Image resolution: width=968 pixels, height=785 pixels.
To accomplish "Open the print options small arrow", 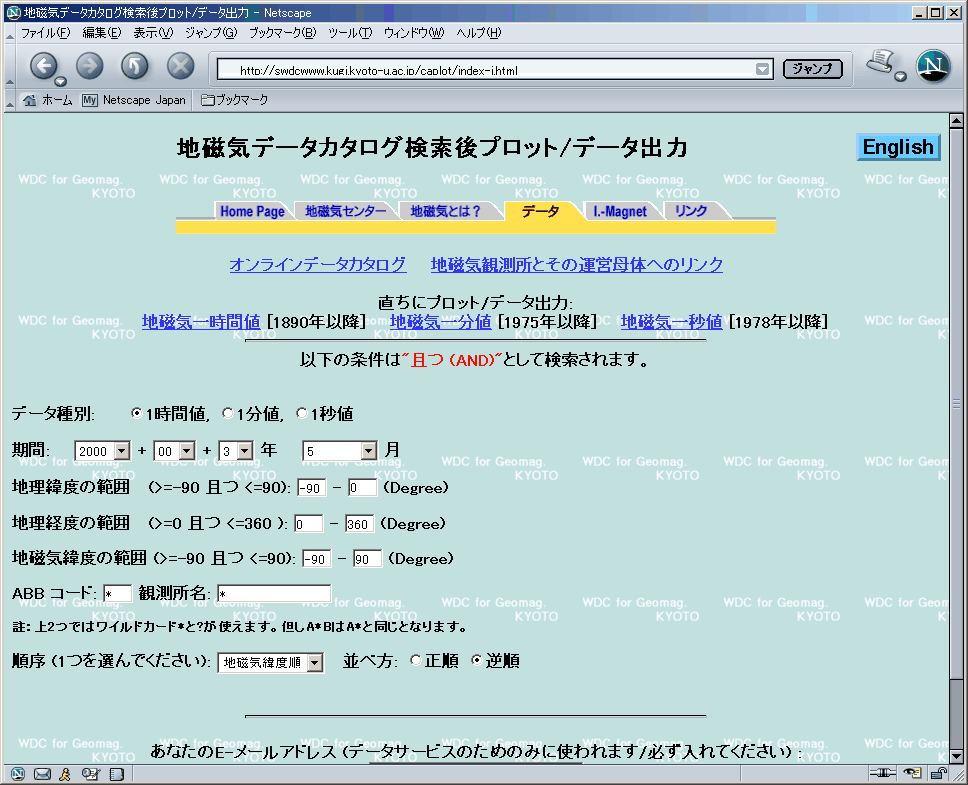I will point(900,77).
